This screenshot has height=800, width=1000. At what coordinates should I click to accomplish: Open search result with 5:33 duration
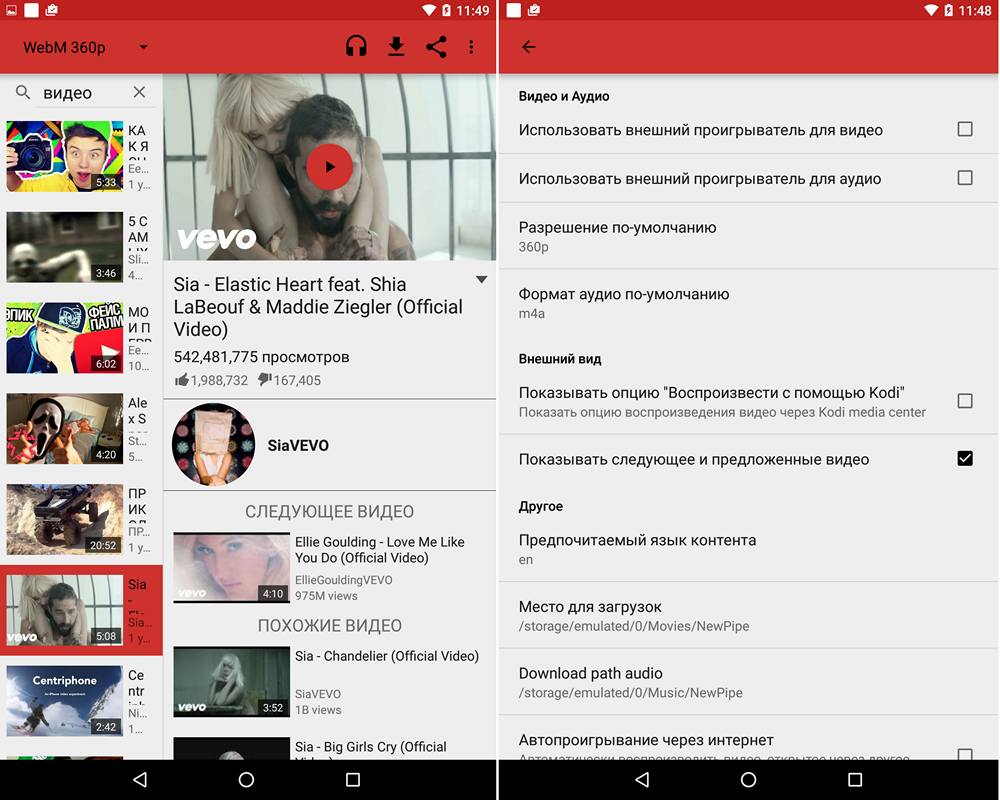(x=81, y=156)
